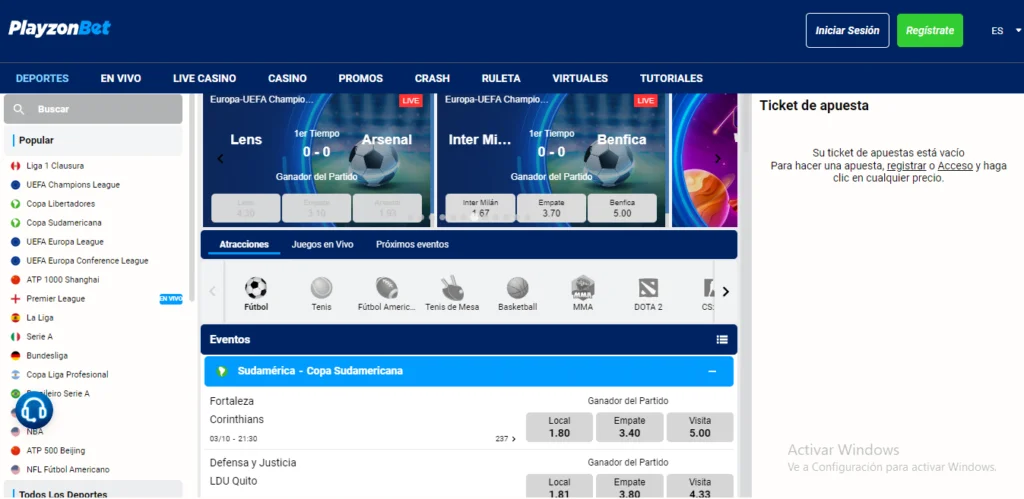The image size is (1024, 499).
Task: Click the Regístrate button
Action: (x=929, y=31)
